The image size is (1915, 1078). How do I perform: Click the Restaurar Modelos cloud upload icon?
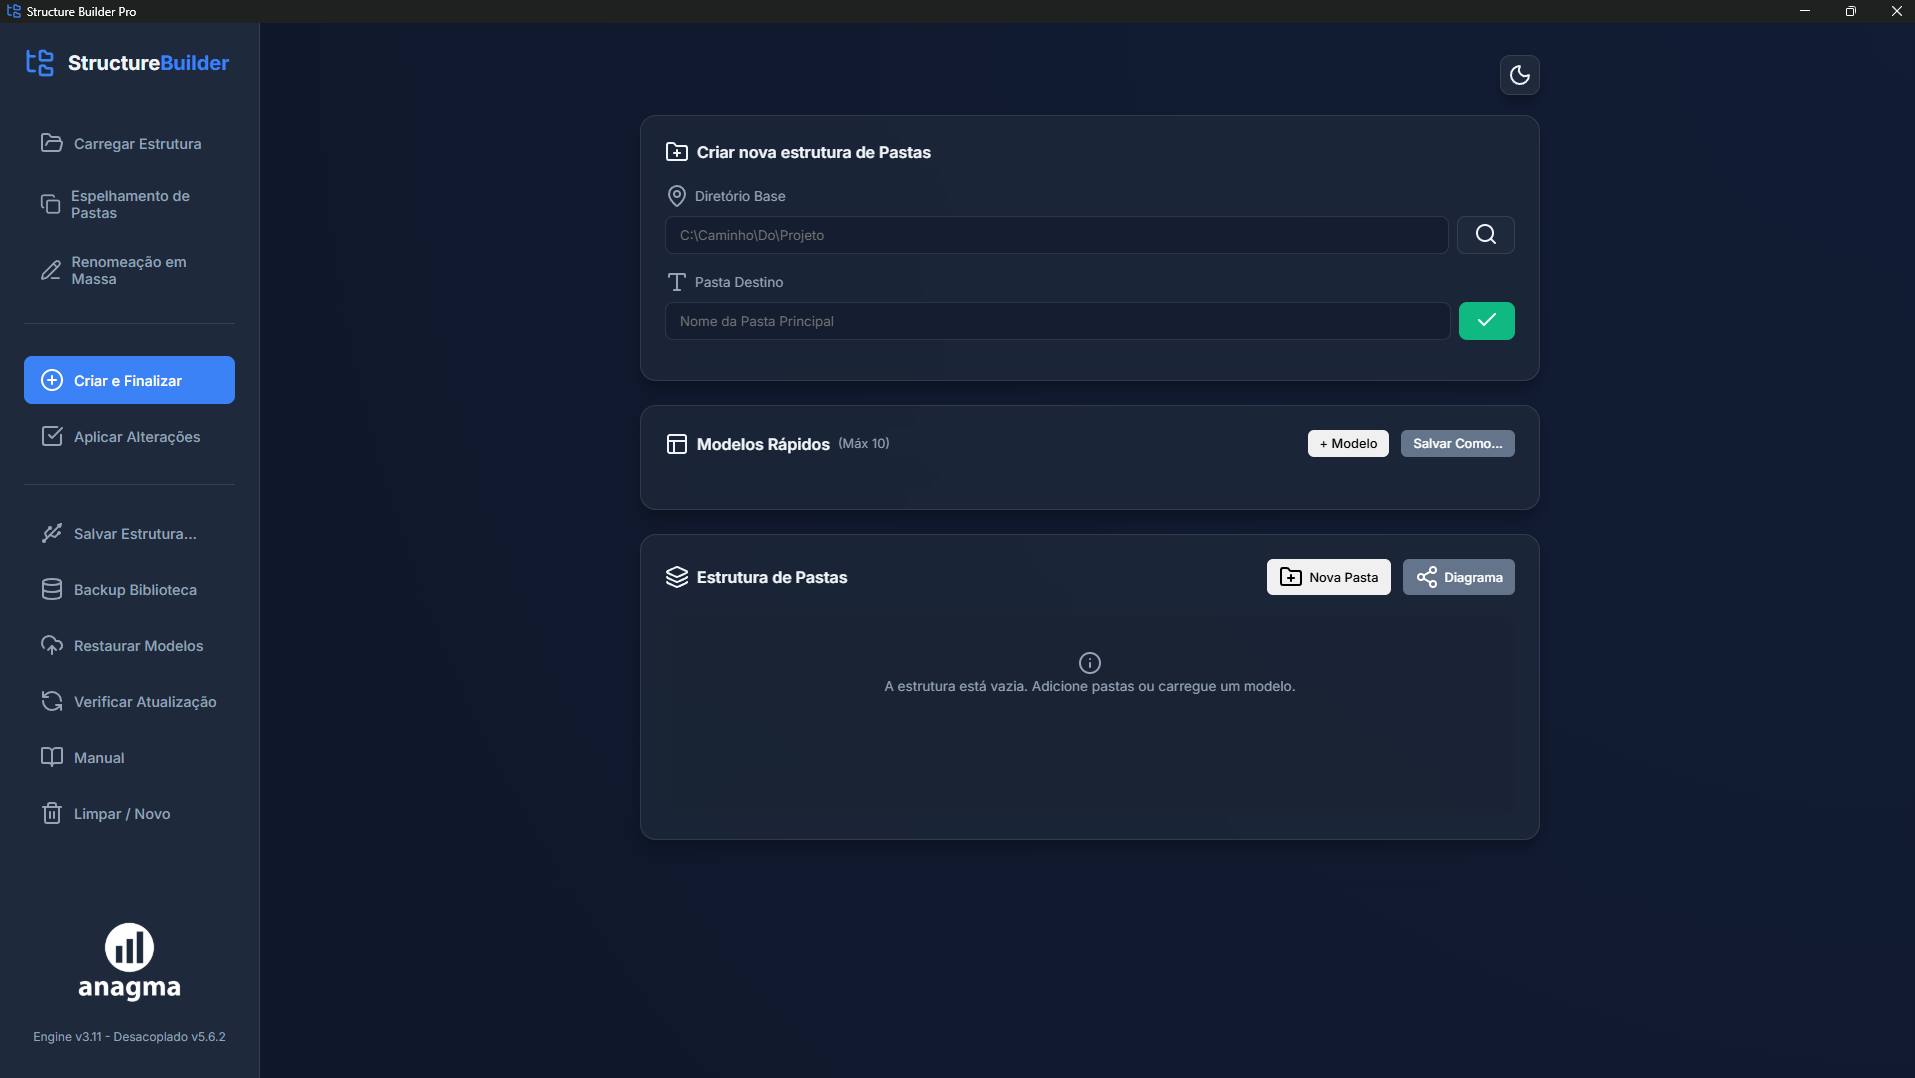tap(52, 645)
